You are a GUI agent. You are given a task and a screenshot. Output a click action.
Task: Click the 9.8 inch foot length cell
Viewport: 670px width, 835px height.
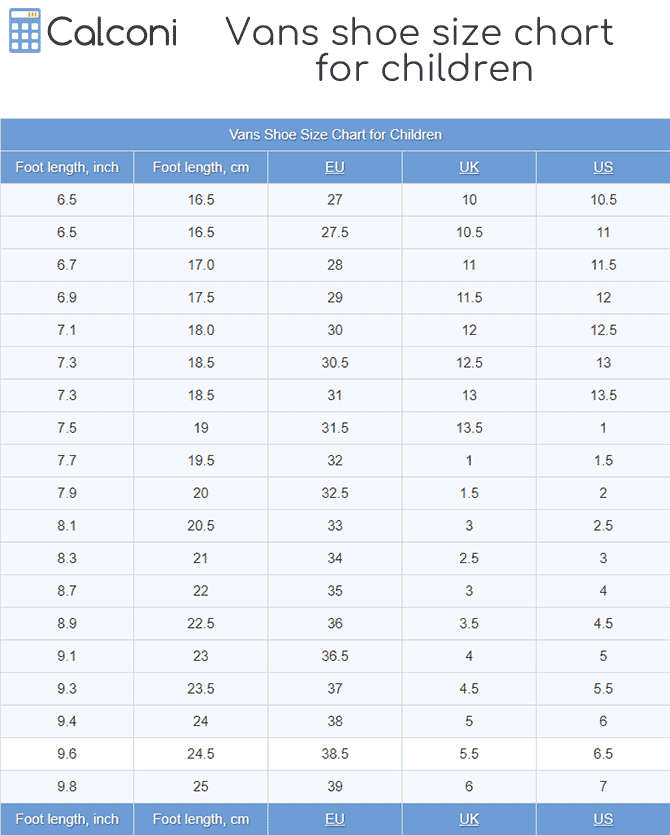[x=67, y=786]
